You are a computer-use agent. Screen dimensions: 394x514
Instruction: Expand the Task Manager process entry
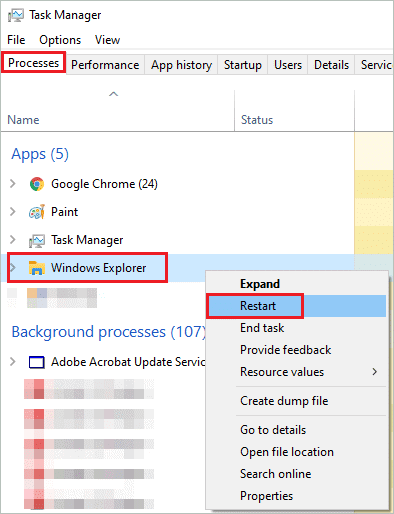[x=13, y=240]
